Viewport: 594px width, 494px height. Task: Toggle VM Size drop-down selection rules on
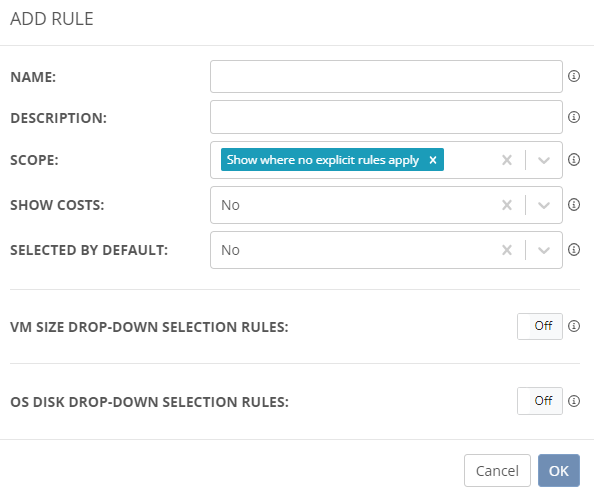coord(540,326)
